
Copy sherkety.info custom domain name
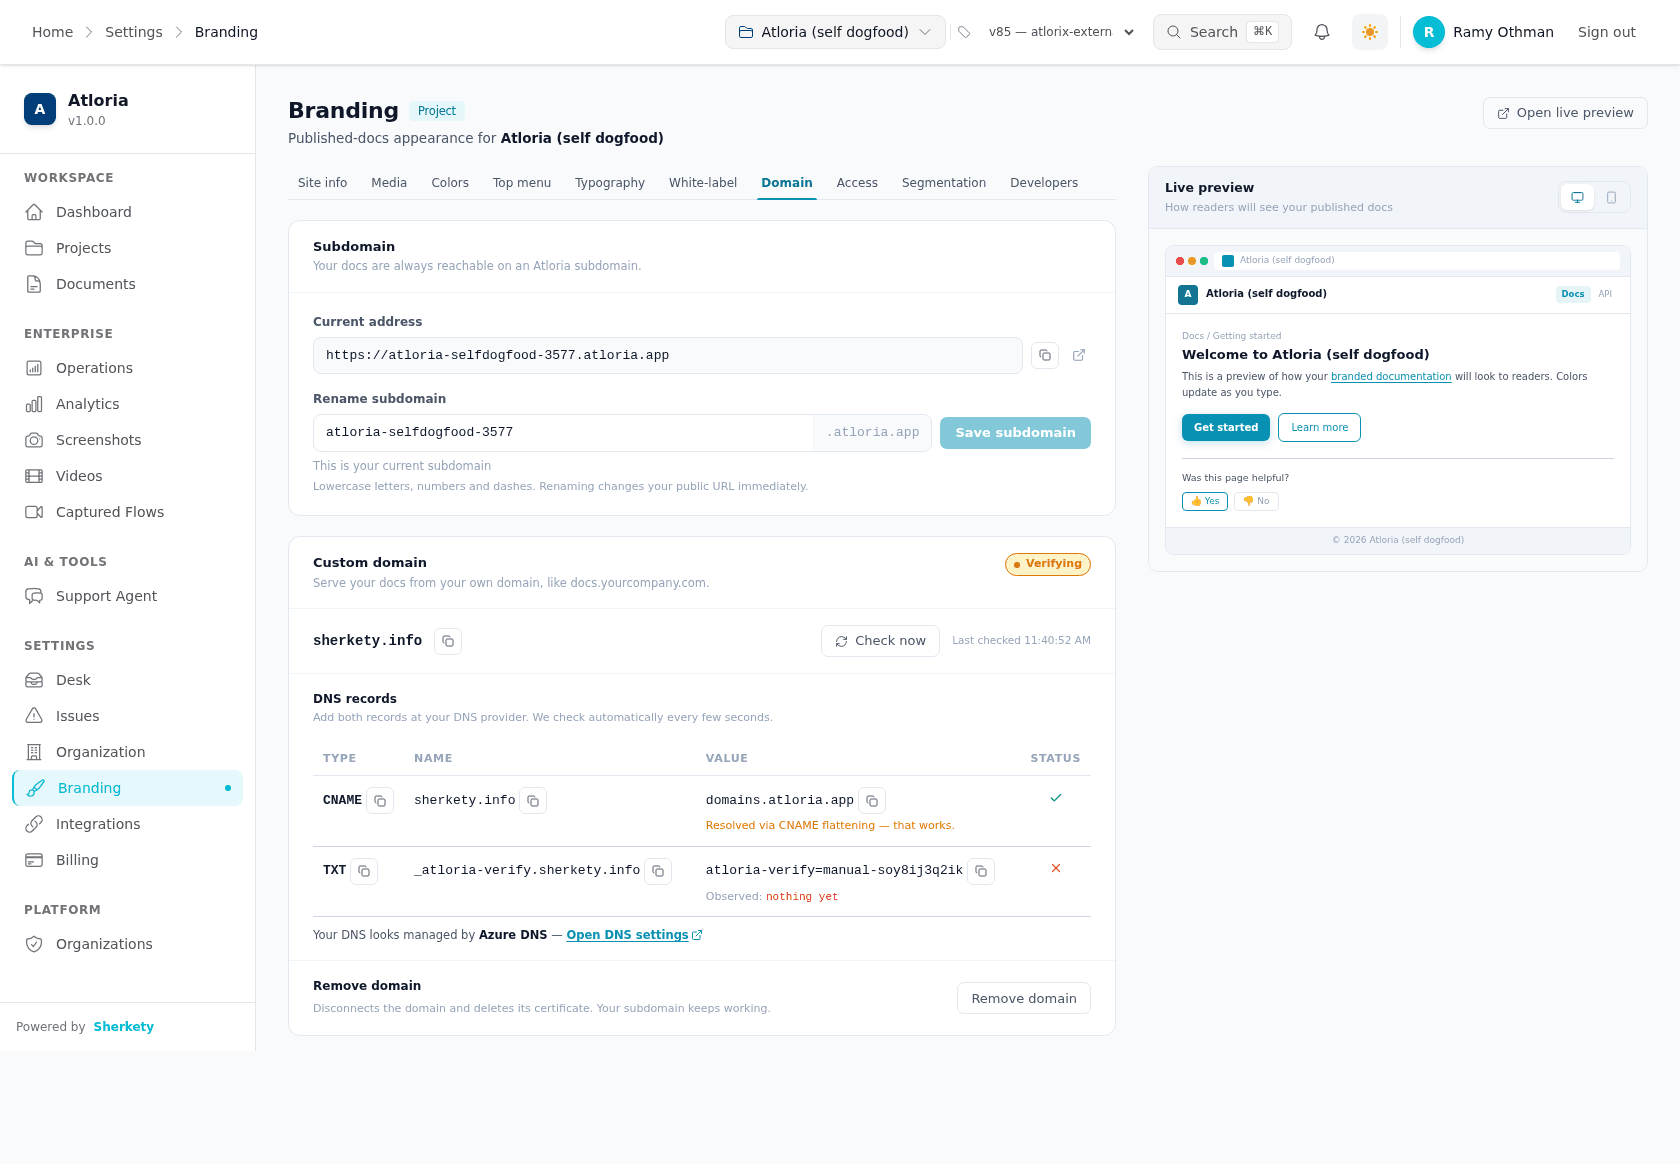point(448,641)
